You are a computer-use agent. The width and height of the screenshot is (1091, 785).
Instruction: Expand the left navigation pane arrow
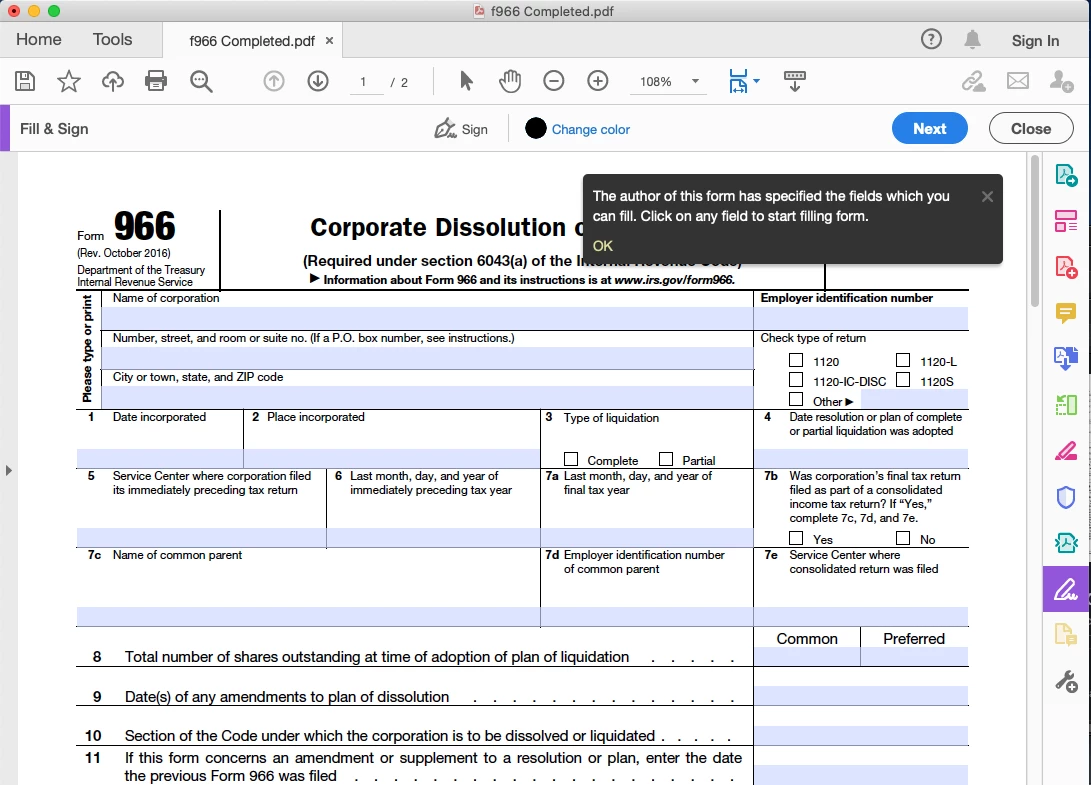pos(8,470)
